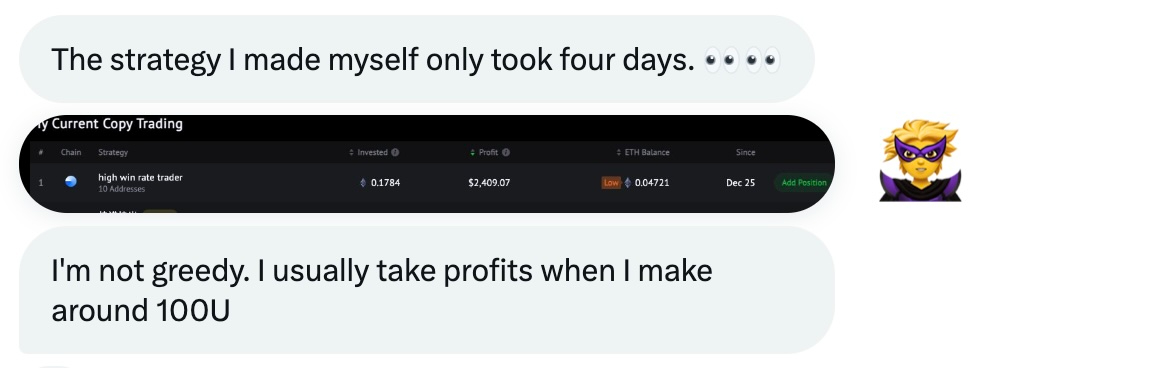This screenshot has width=1174, height=368.
Task: Sort by the Invested column arrows
Action: 351,153
